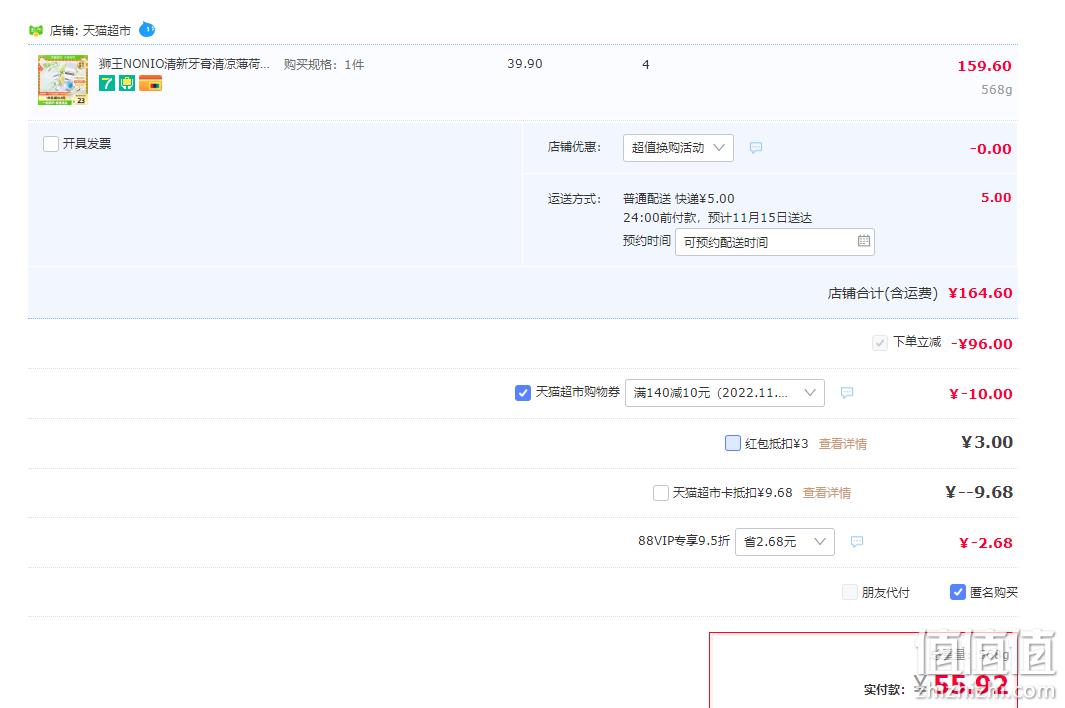Viewport: 1065px width, 708px height.
Task: Click the 店铺优惠 label
Action: 575,147
